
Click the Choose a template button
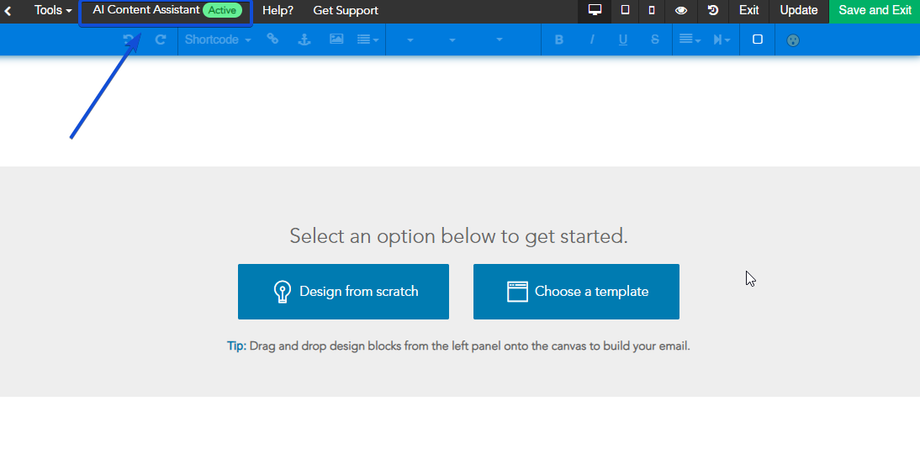pos(576,292)
